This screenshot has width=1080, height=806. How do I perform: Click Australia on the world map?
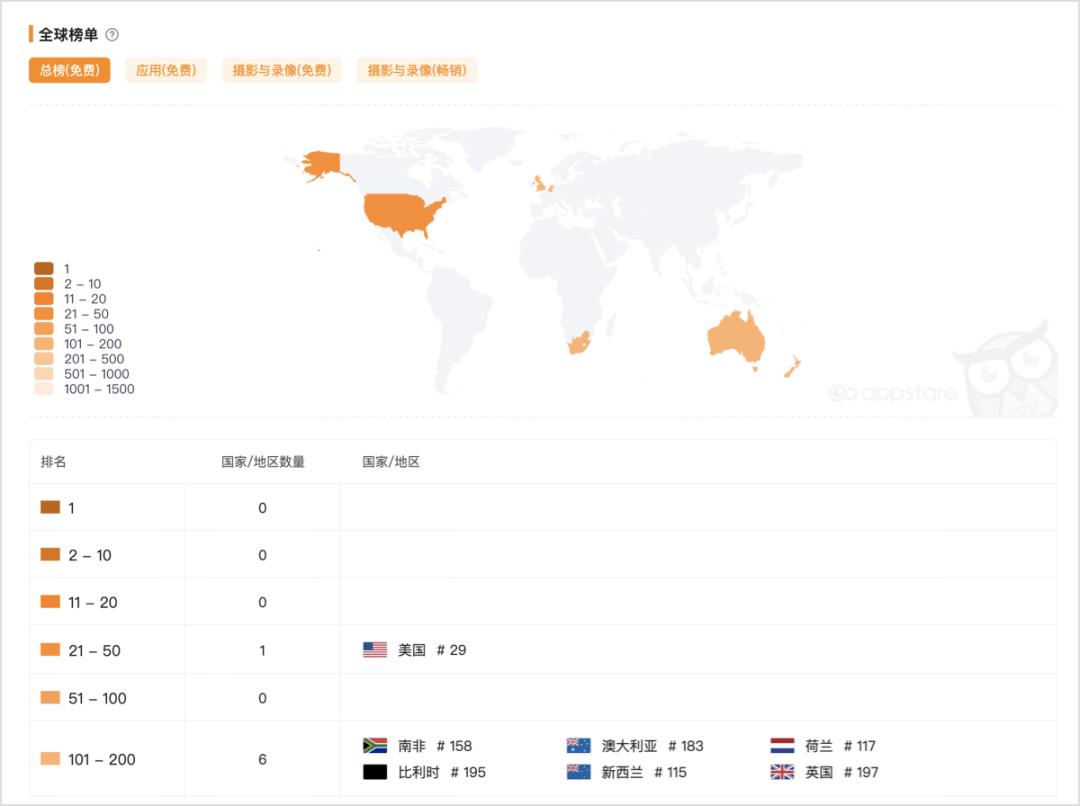coord(736,338)
